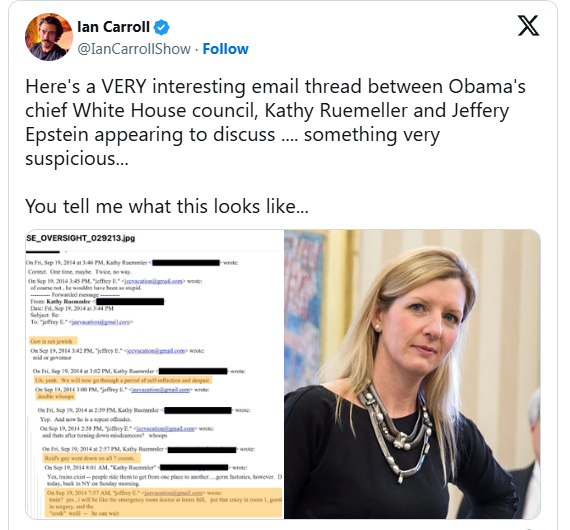Click the Ian Carroll display name
The width and height of the screenshot is (570, 530).
click(x=113, y=27)
